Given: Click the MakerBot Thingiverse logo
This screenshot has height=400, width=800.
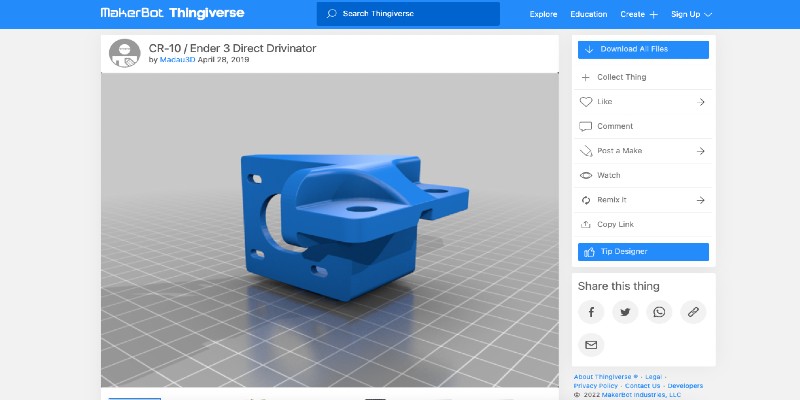Looking at the screenshot, I should (x=172, y=13).
